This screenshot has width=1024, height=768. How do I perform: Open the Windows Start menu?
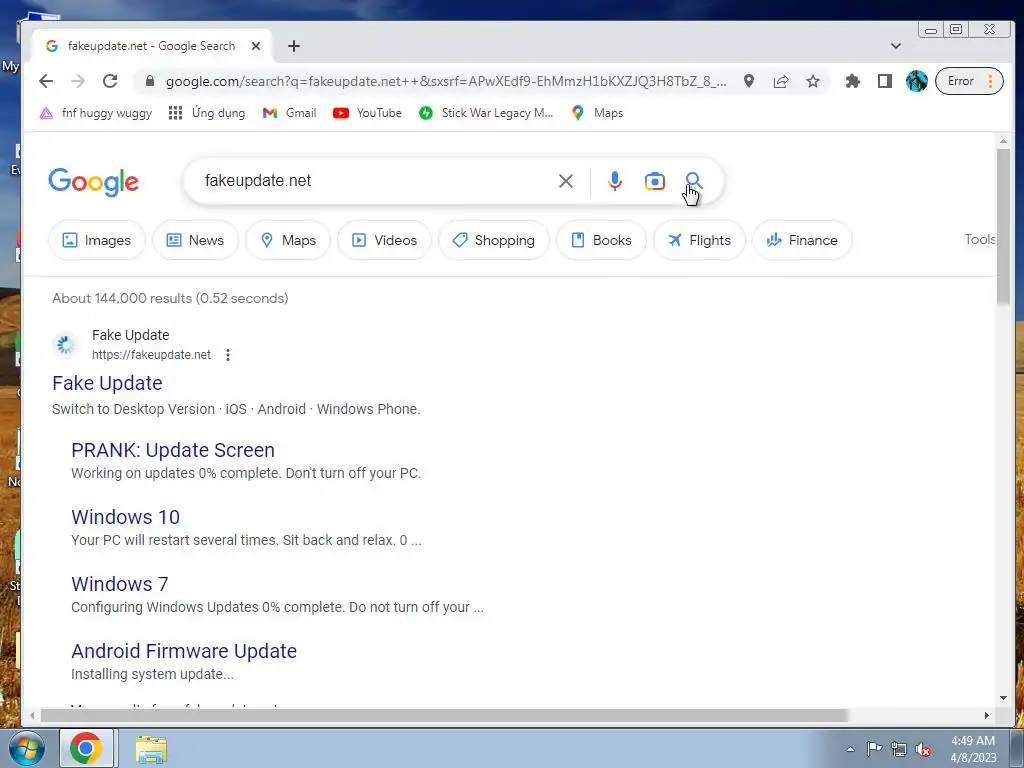coord(26,748)
